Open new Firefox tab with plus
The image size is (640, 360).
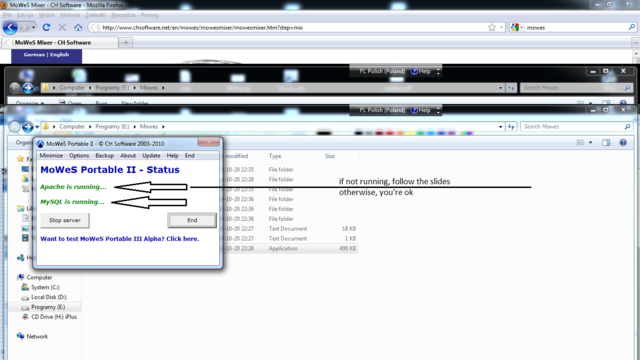pos(126,42)
